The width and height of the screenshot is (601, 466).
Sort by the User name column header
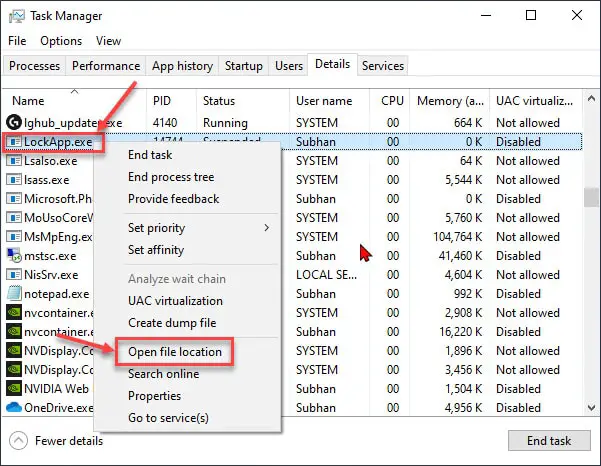coord(329,101)
